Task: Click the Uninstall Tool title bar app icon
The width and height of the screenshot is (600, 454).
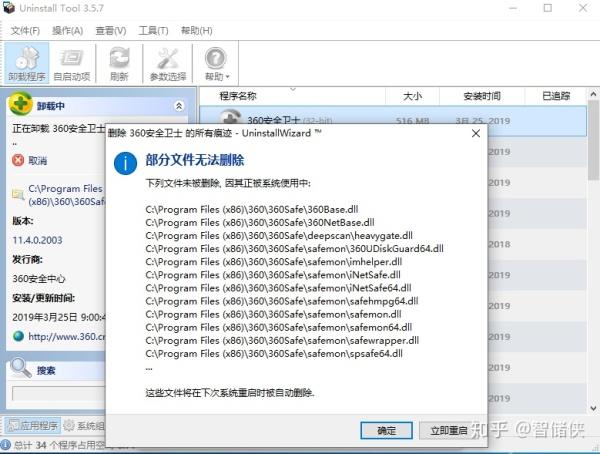Action: coord(9,8)
